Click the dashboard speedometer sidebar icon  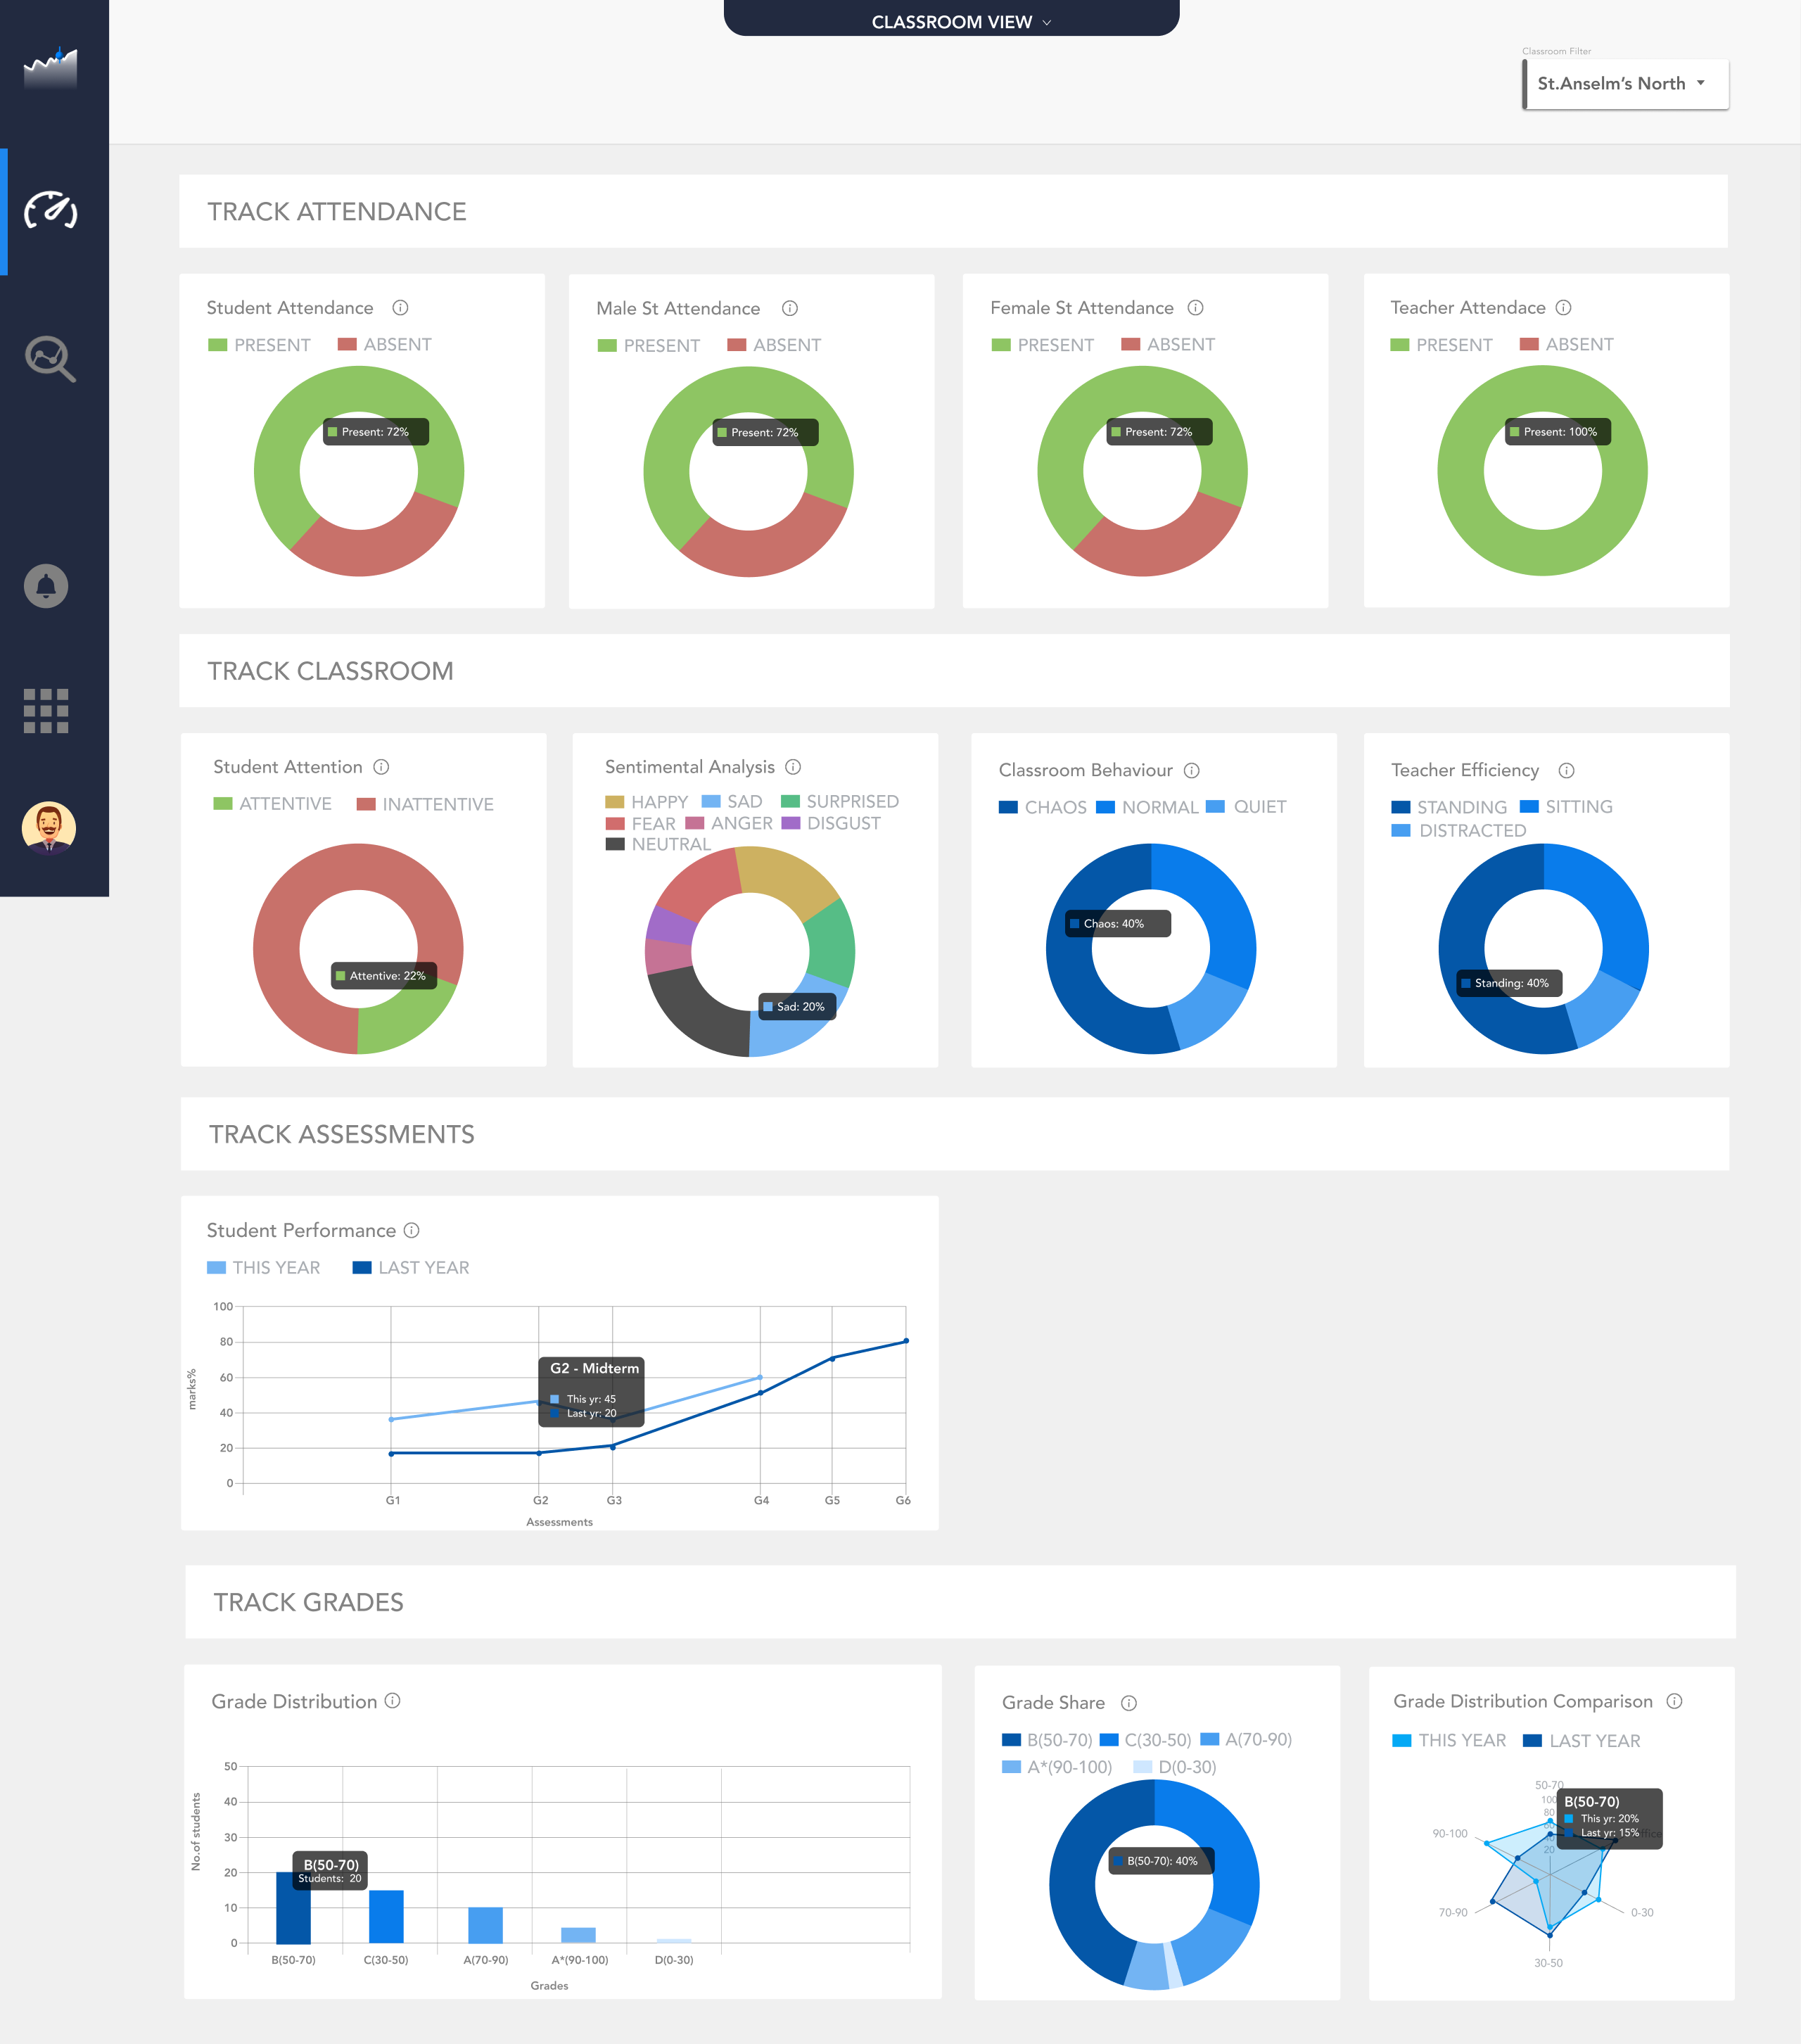(50, 210)
